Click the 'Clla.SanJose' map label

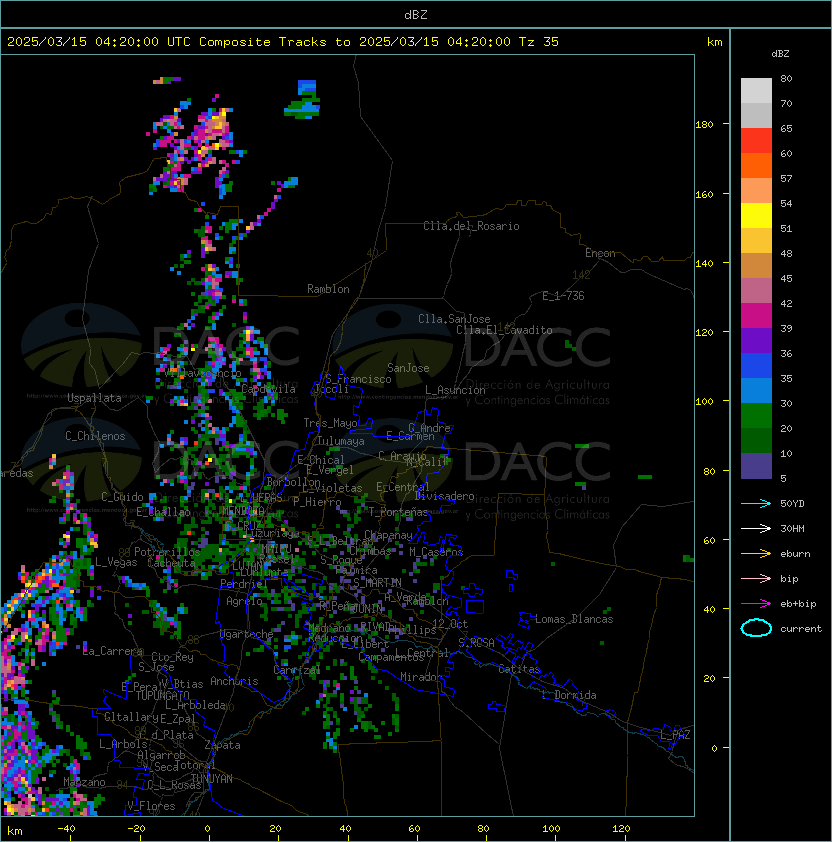tap(454, 319)
